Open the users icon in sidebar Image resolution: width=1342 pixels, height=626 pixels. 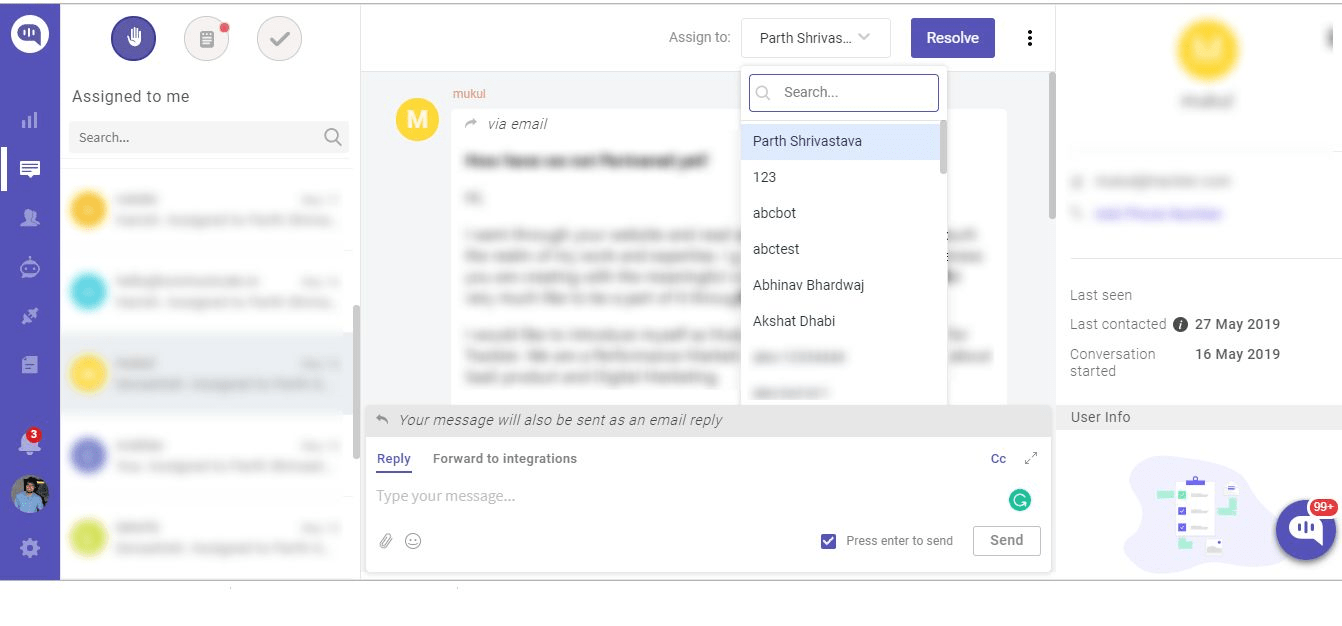(x=30, y=218)
